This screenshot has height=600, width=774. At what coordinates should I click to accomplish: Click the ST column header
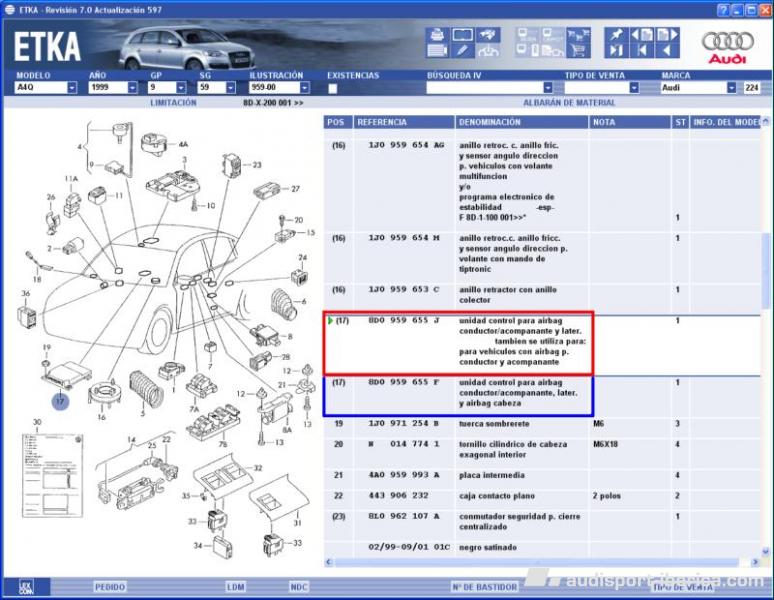coord(680,122)
